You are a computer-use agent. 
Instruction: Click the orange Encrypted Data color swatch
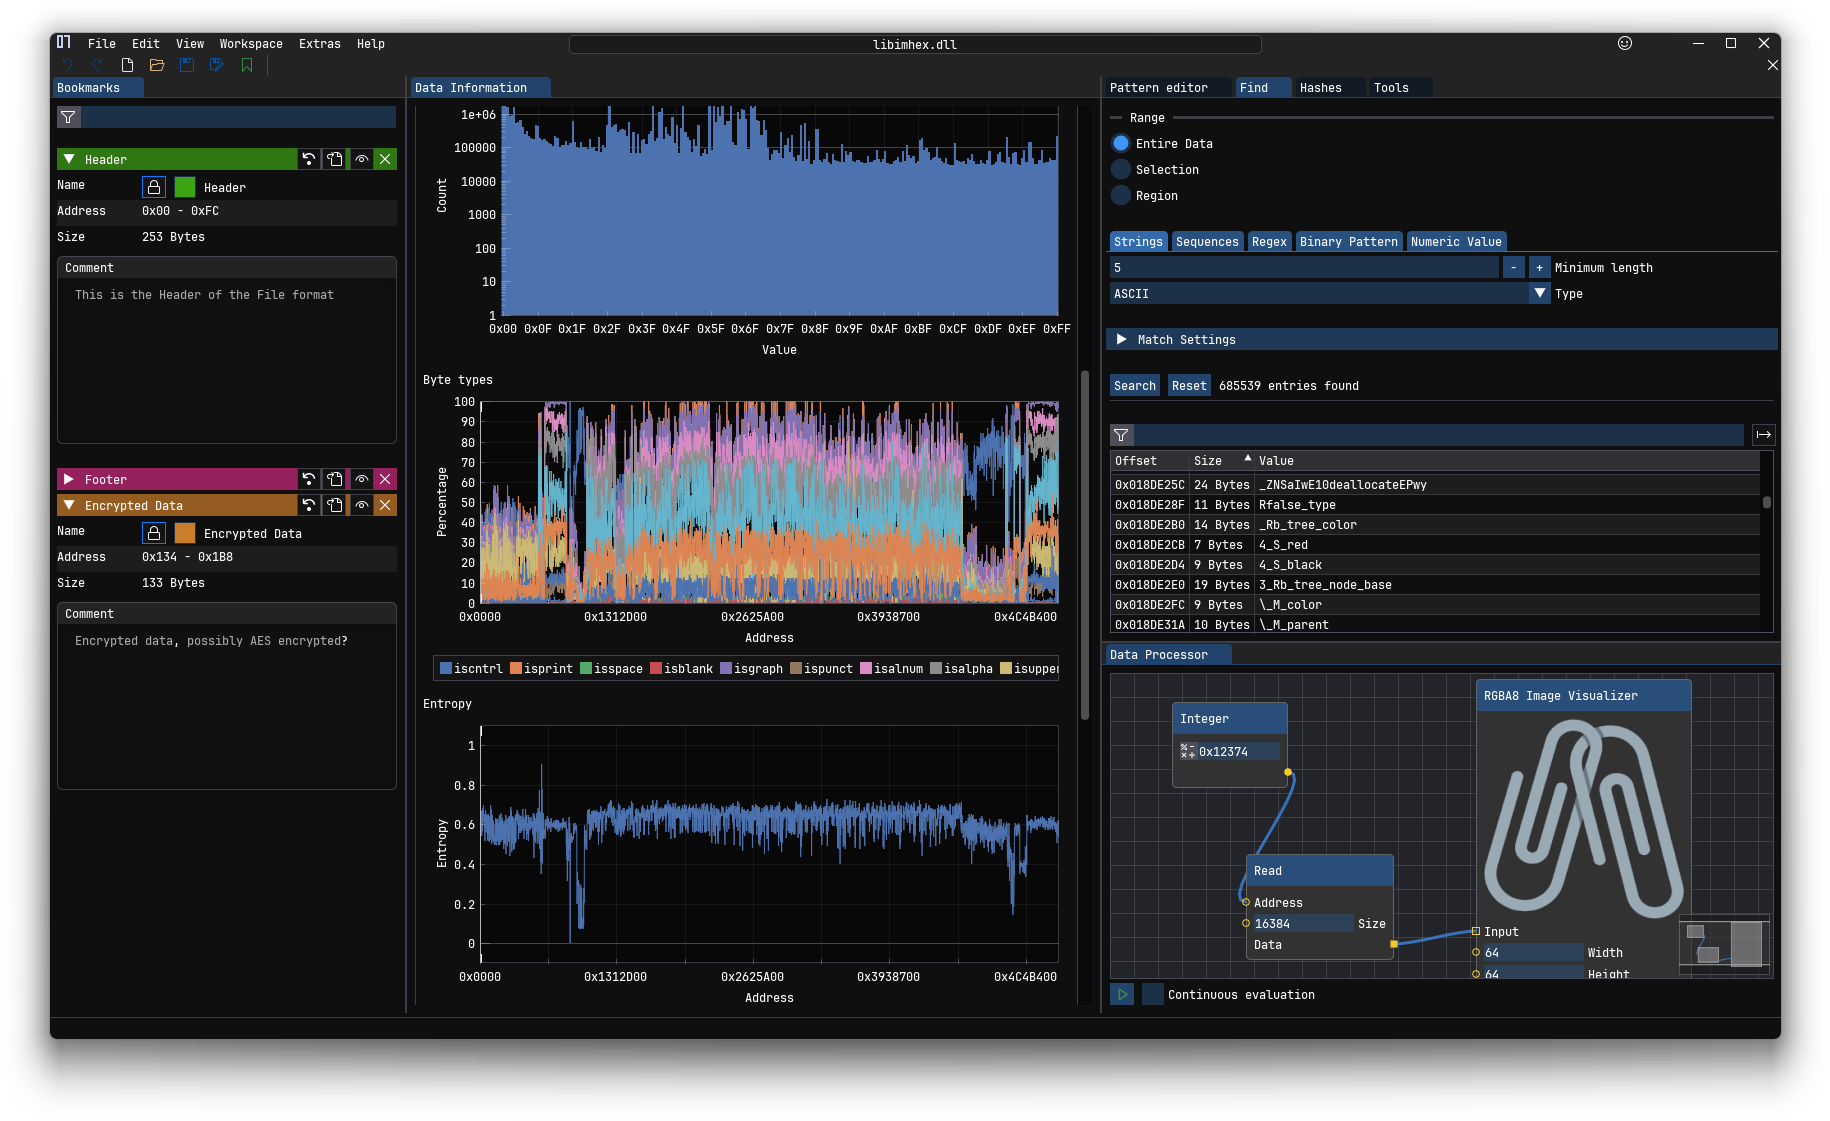(x=185, y=533)
